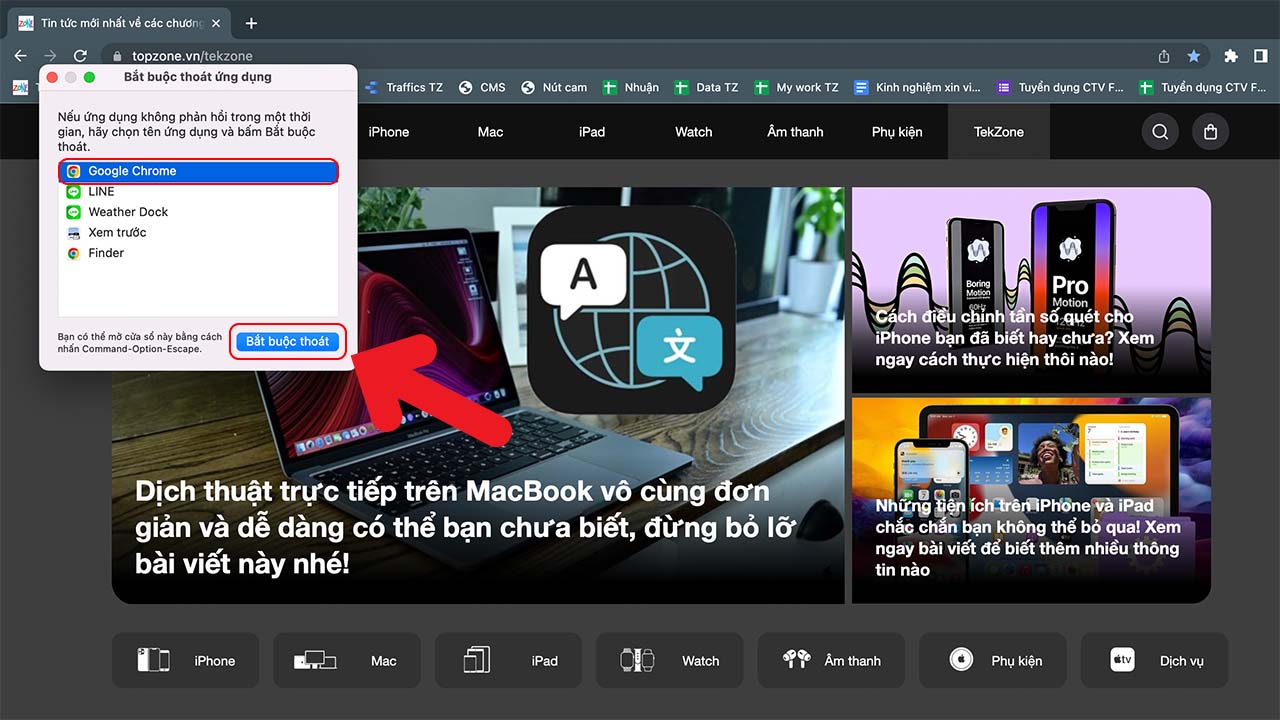Open the My work TZ bookmark

pos(797,88)
